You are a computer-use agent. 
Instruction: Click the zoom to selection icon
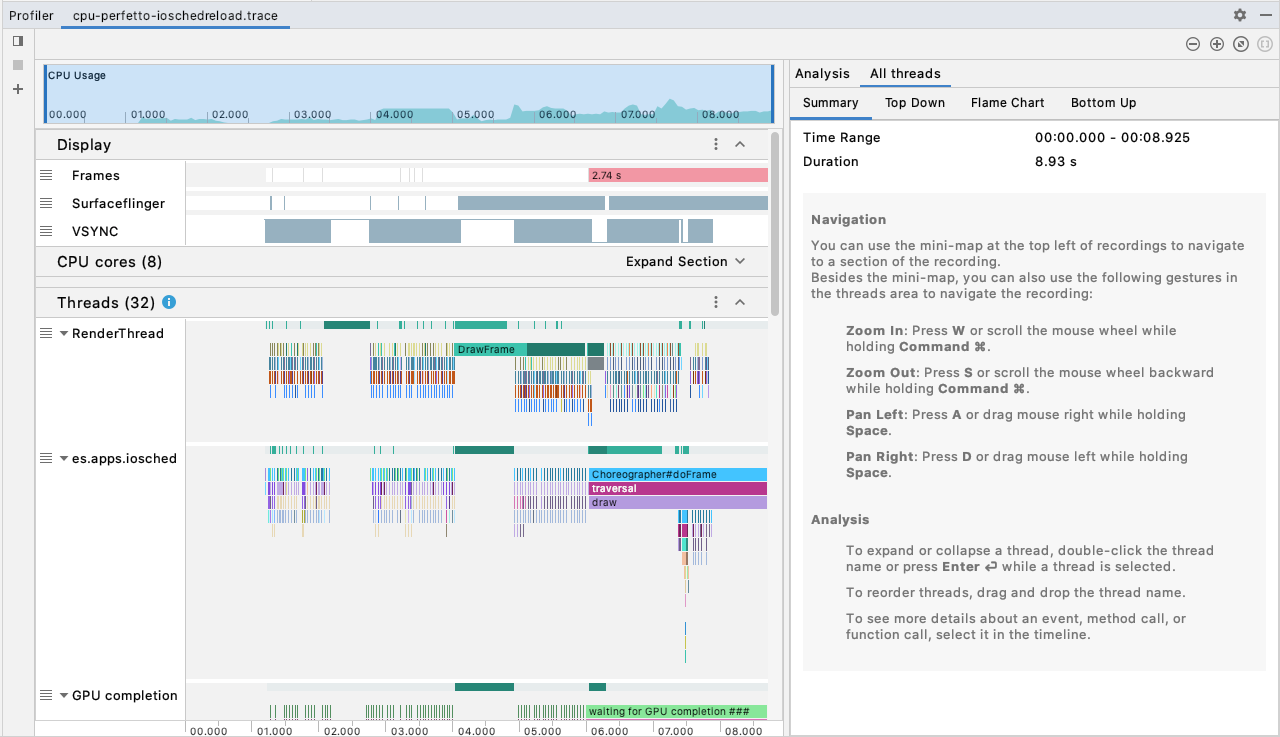pos(1265,44)
